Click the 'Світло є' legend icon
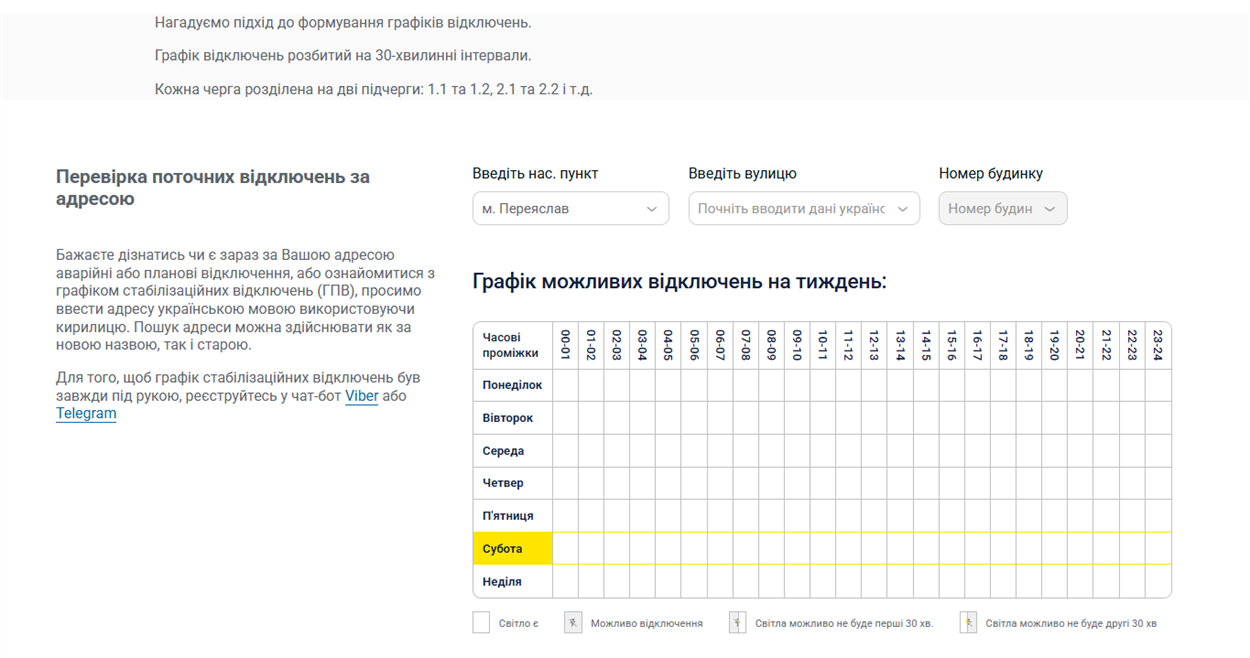The height and width of the screenshot is (658, 1250). pyautogui.click(x=481, y=623)
